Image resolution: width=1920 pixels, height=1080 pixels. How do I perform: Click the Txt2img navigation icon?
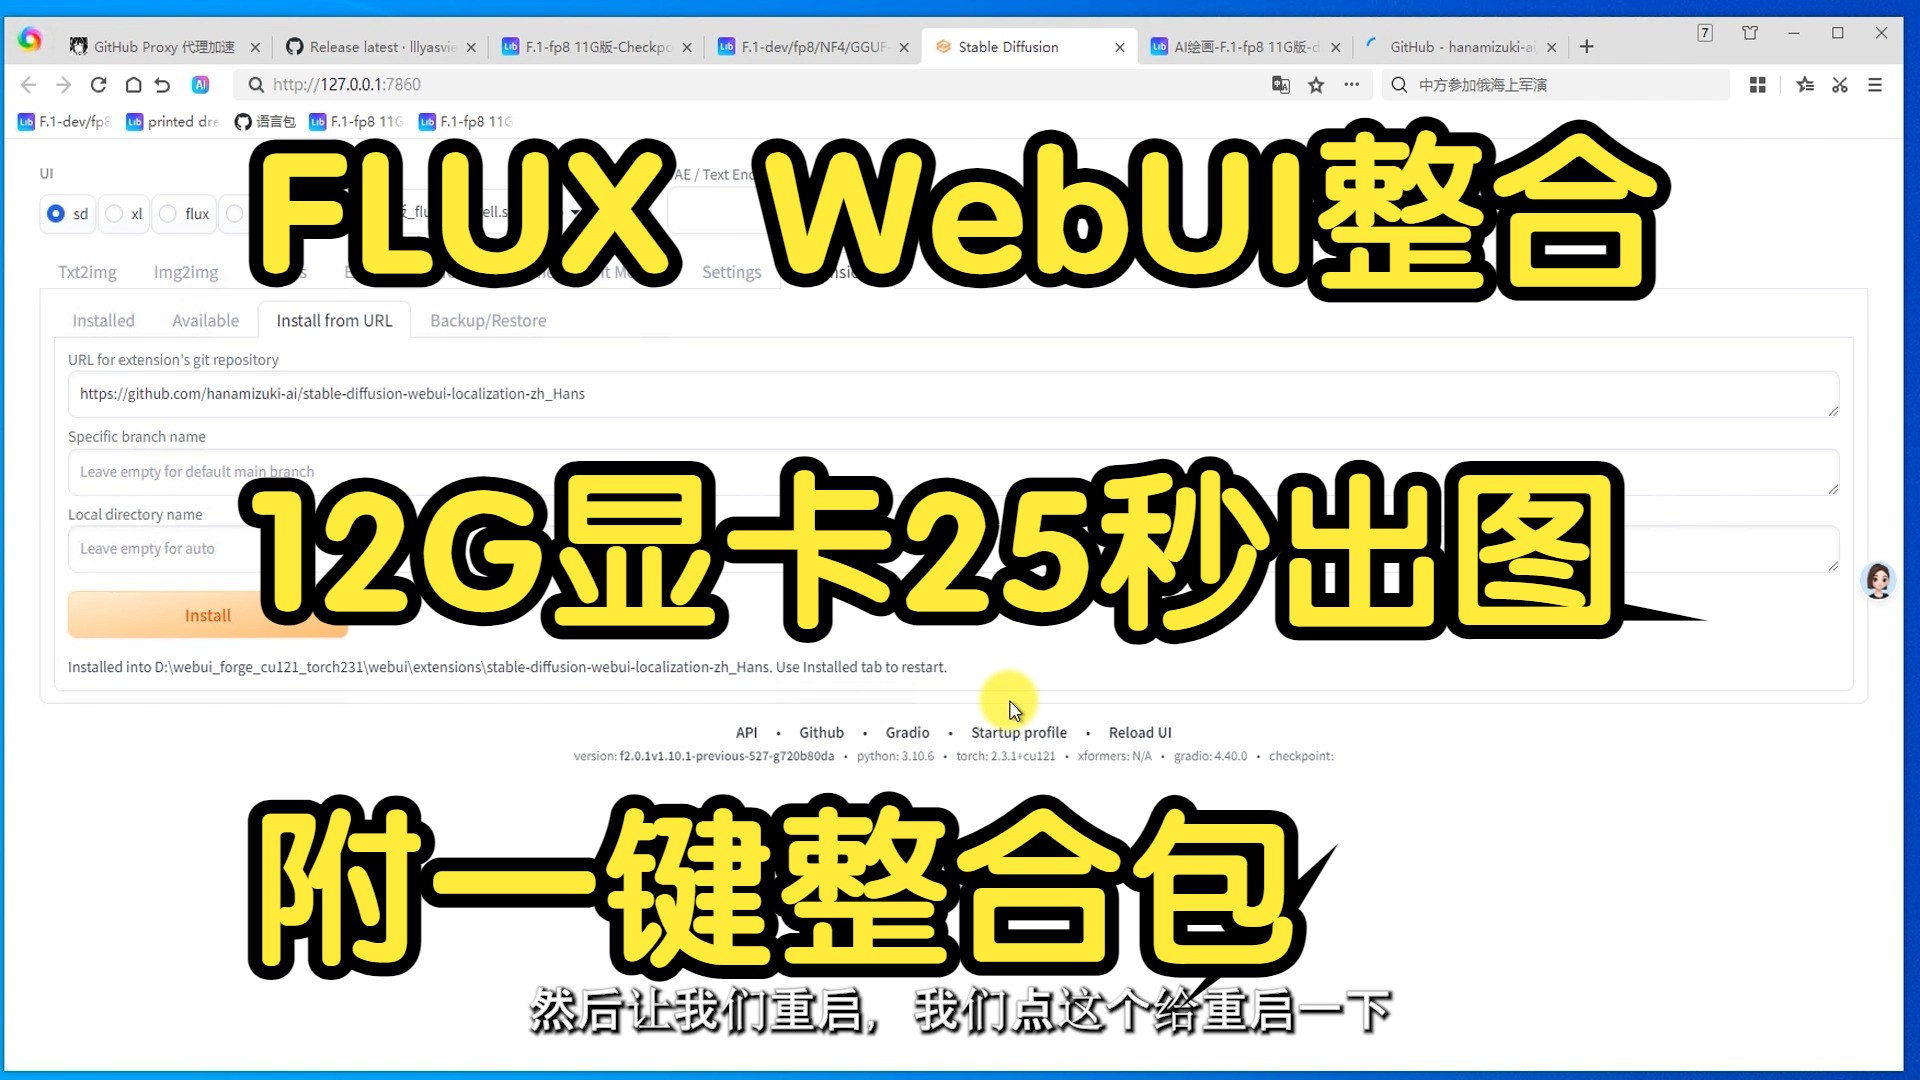click(86, 270)
